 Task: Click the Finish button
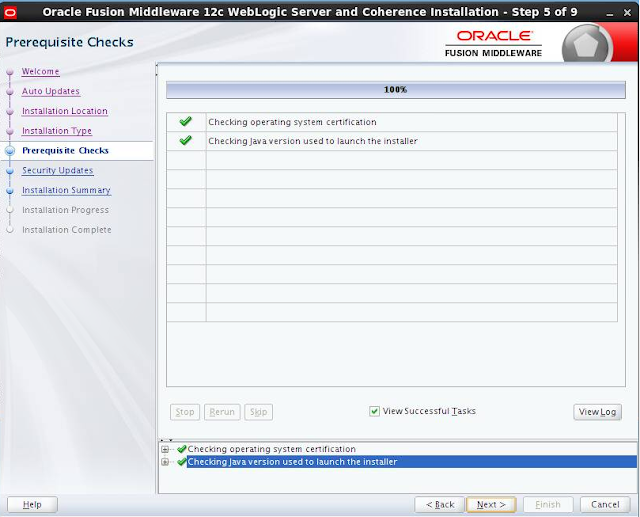click(x=548, y=505)
